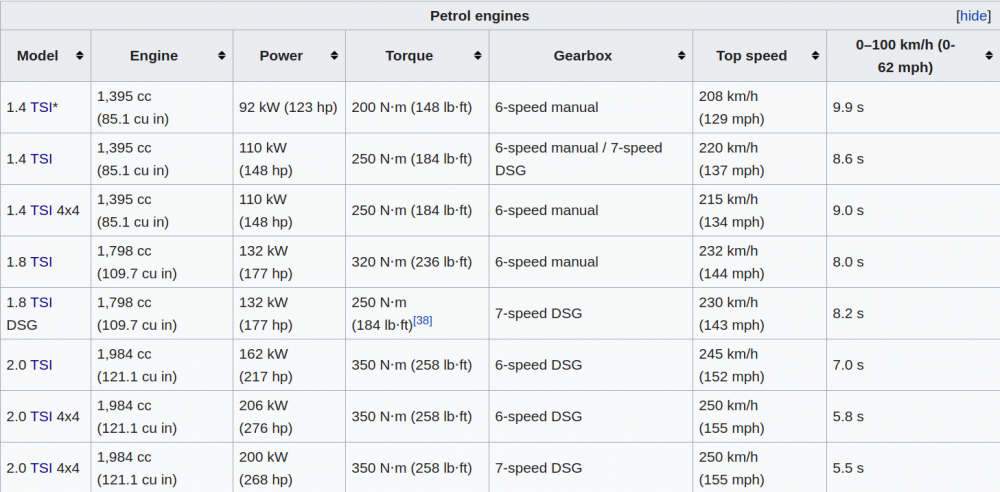Select the 9.9 s acceleration cell
Image resolution: width=1000 pixels, height=492 pixels.
click(x=913, y=107)
